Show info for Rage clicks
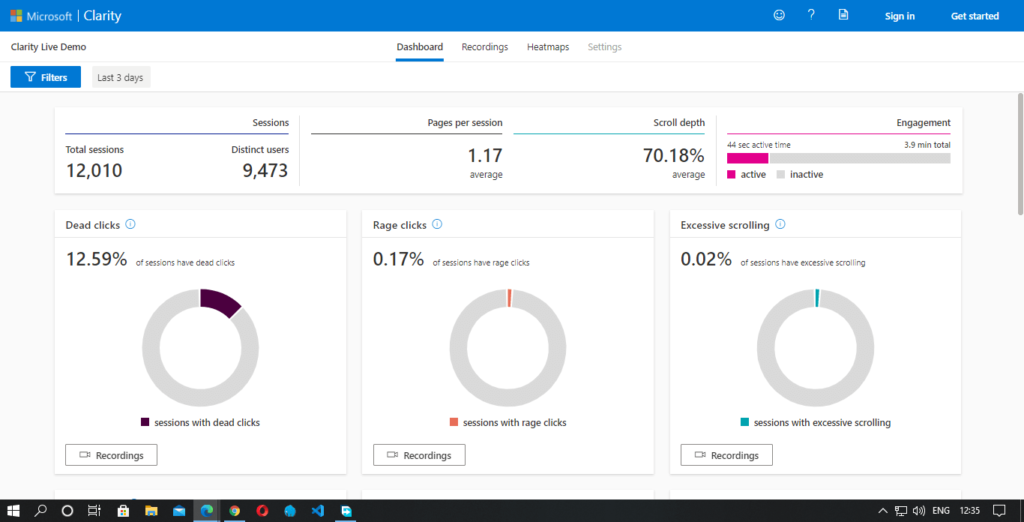Viewport: 1024px width, 522px height. (x=437, y=225)
